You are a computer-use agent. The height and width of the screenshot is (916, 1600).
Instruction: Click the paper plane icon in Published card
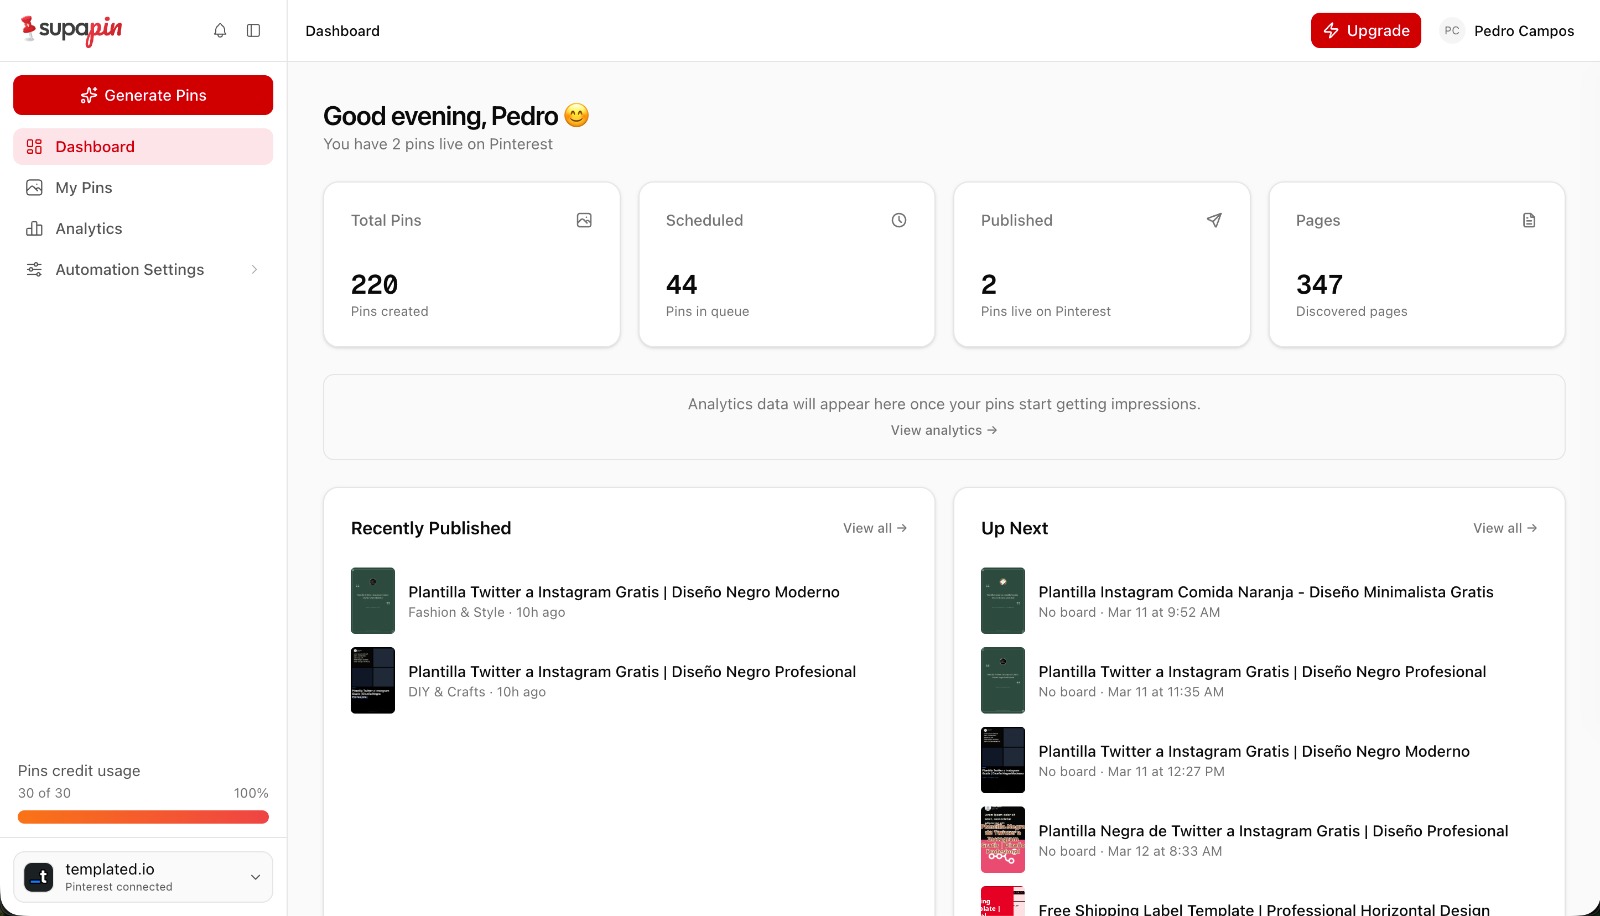coord(1214,220)
